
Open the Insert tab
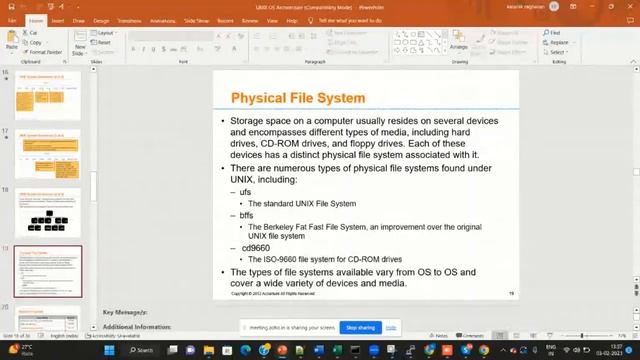pos(58,20)
